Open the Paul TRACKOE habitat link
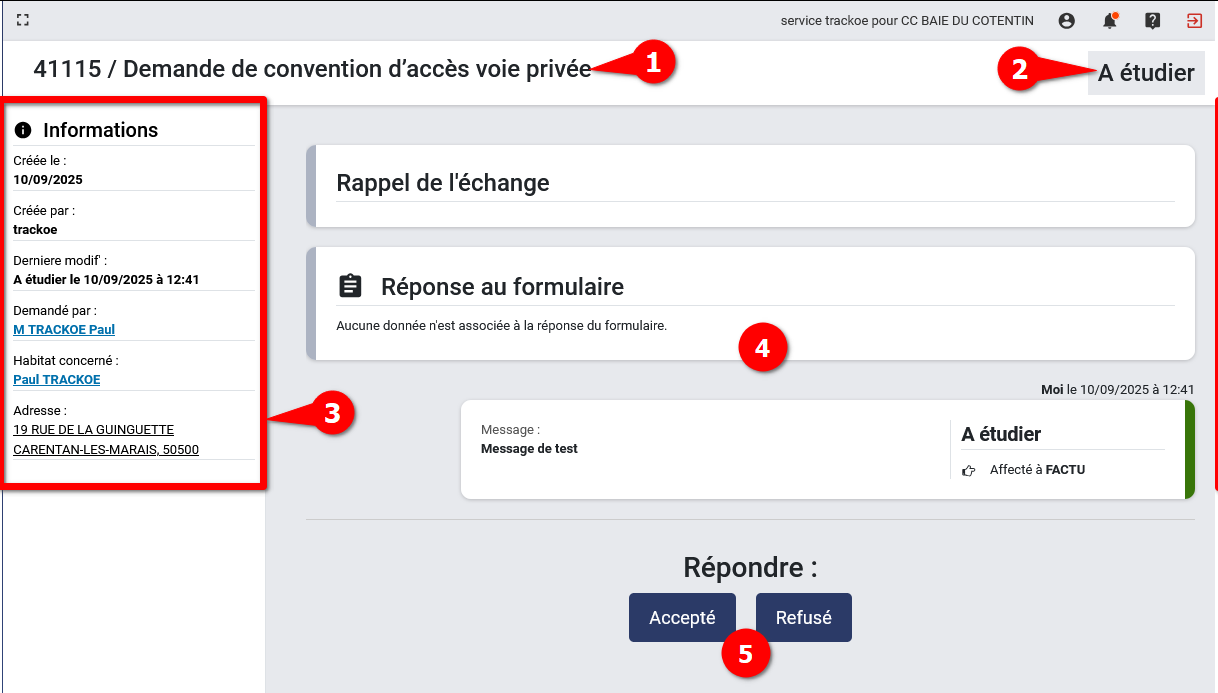The width and height of the screenshot is (1218, 693). click(56, 380)
